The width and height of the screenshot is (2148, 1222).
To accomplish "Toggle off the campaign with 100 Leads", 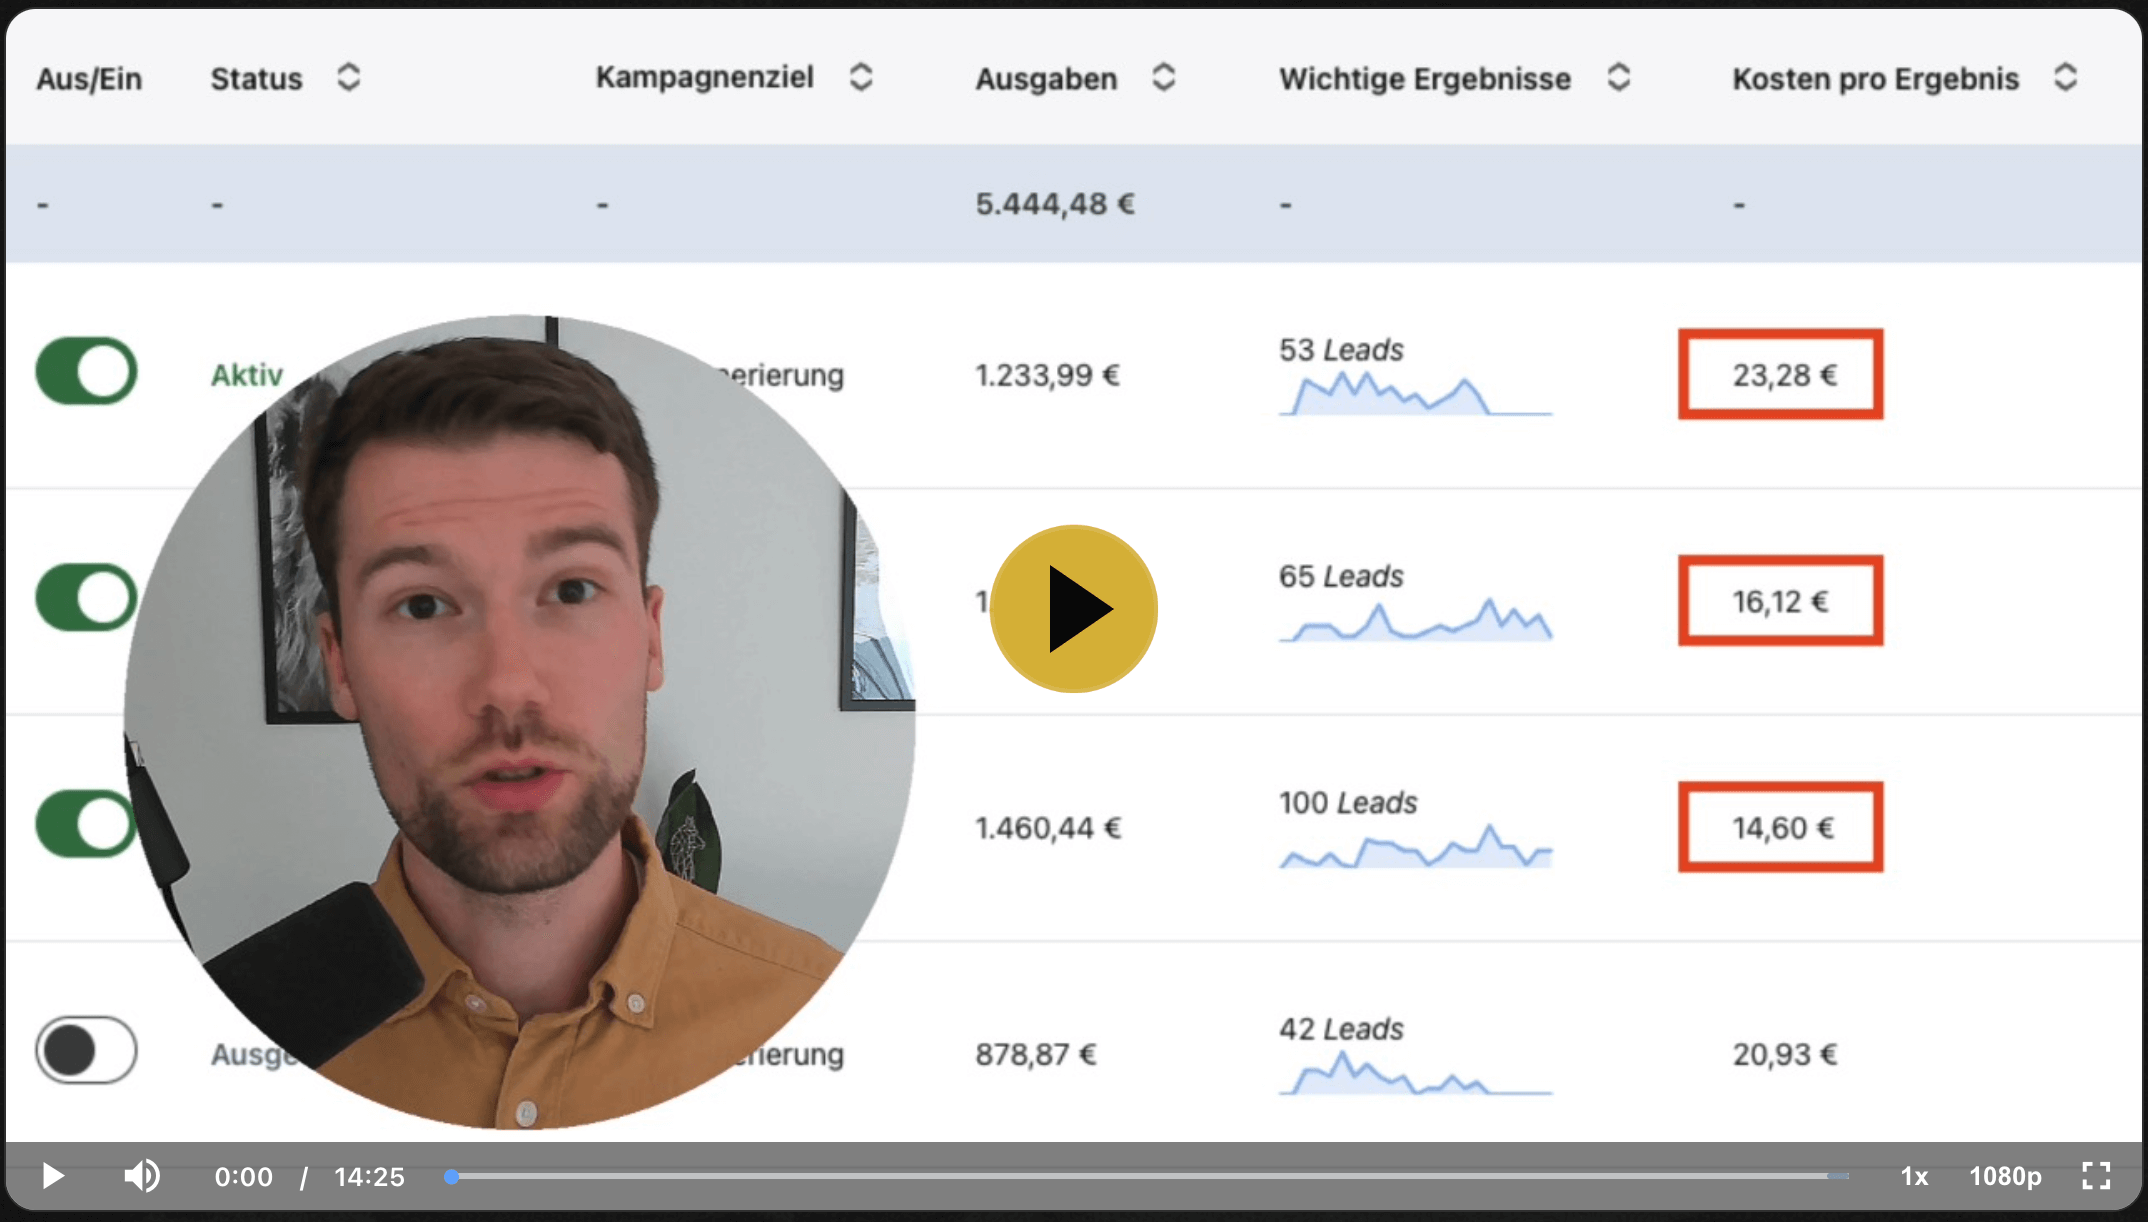I will point(86,824).
